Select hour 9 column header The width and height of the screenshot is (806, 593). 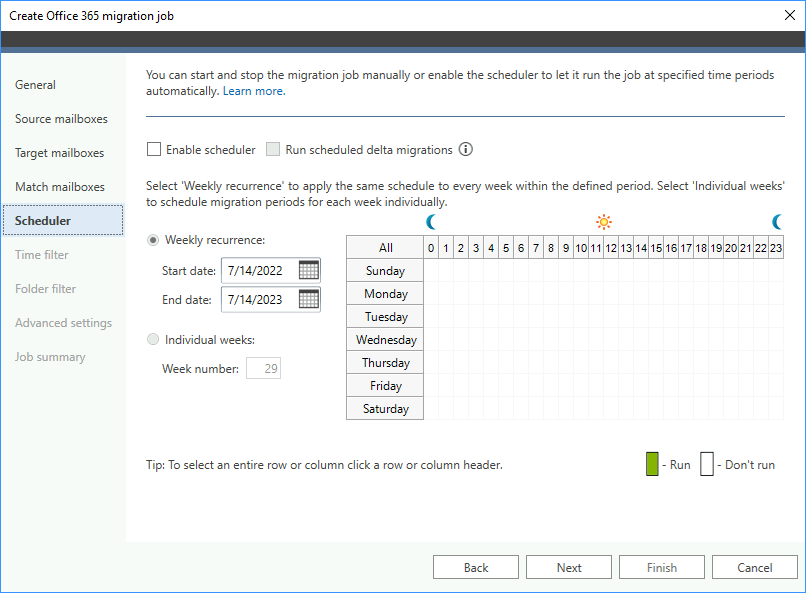(566, 248)
